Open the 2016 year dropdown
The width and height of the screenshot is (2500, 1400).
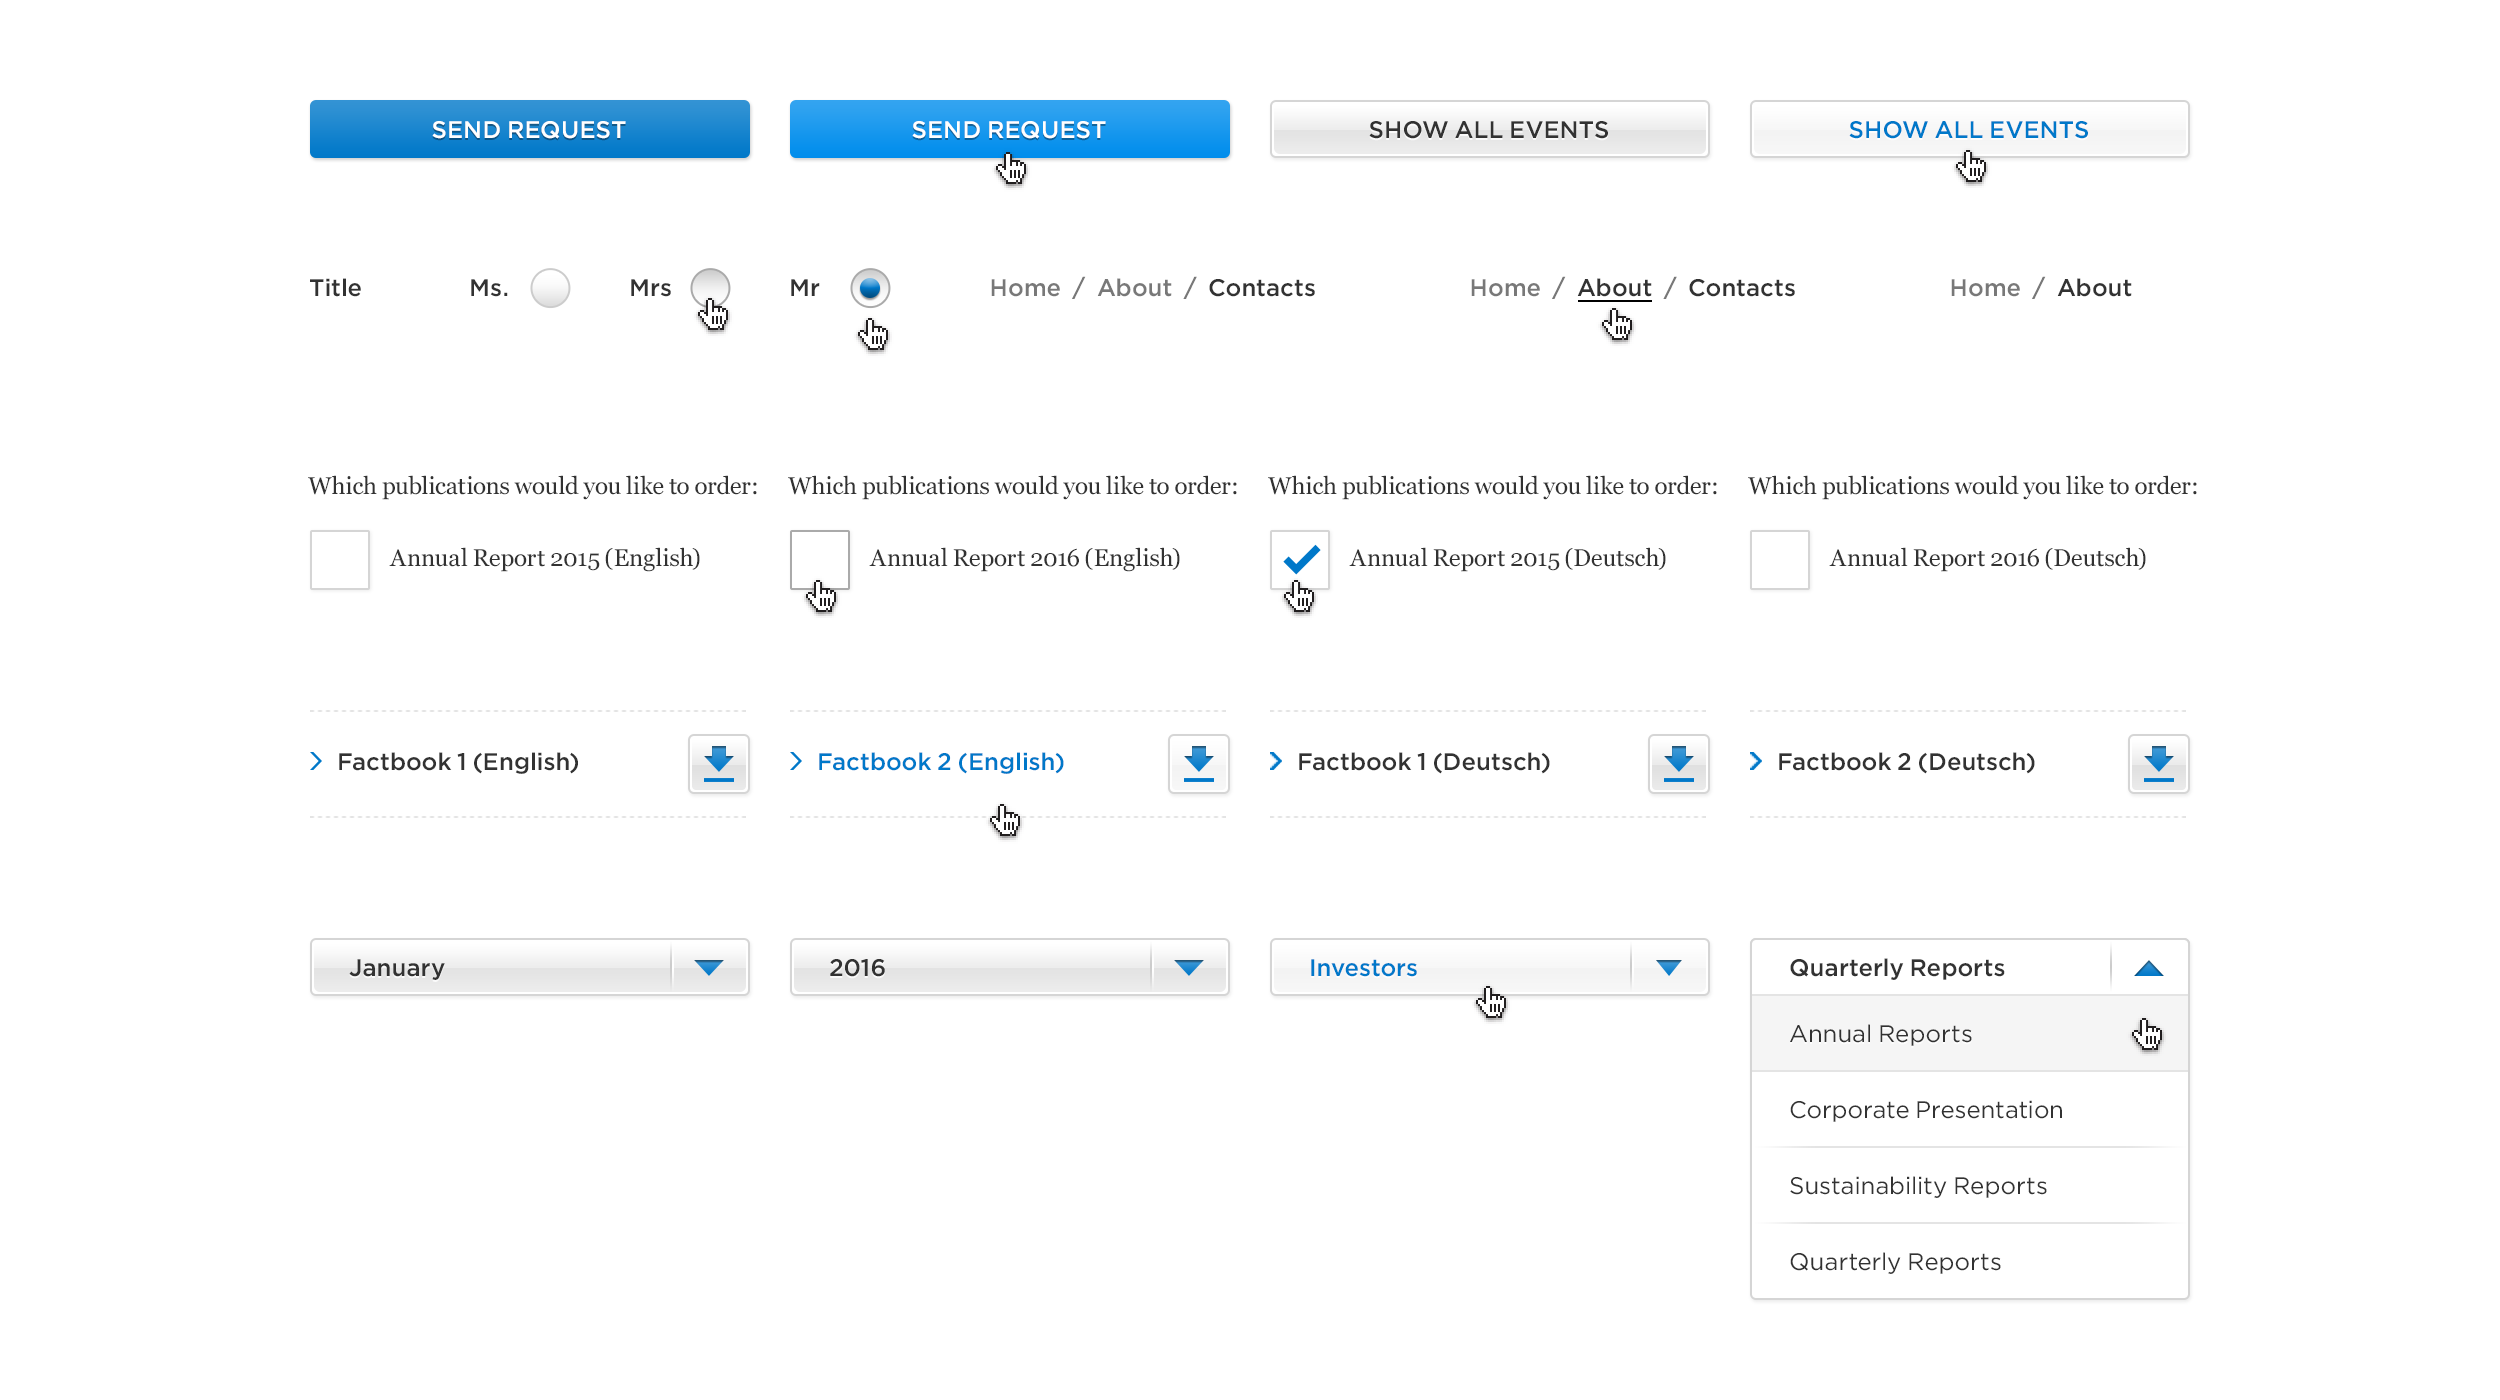pyautogui.click(x=1010, y=967)
